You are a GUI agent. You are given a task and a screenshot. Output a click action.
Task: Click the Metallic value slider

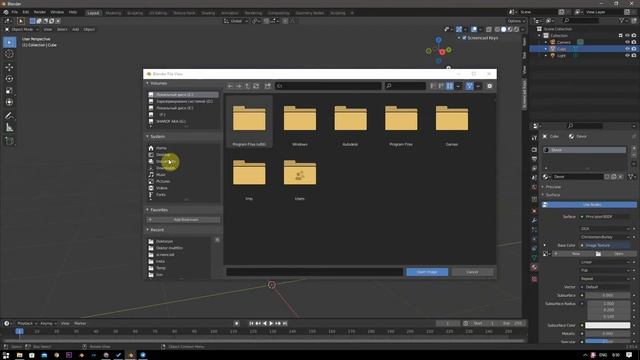(x=607, y=333)
